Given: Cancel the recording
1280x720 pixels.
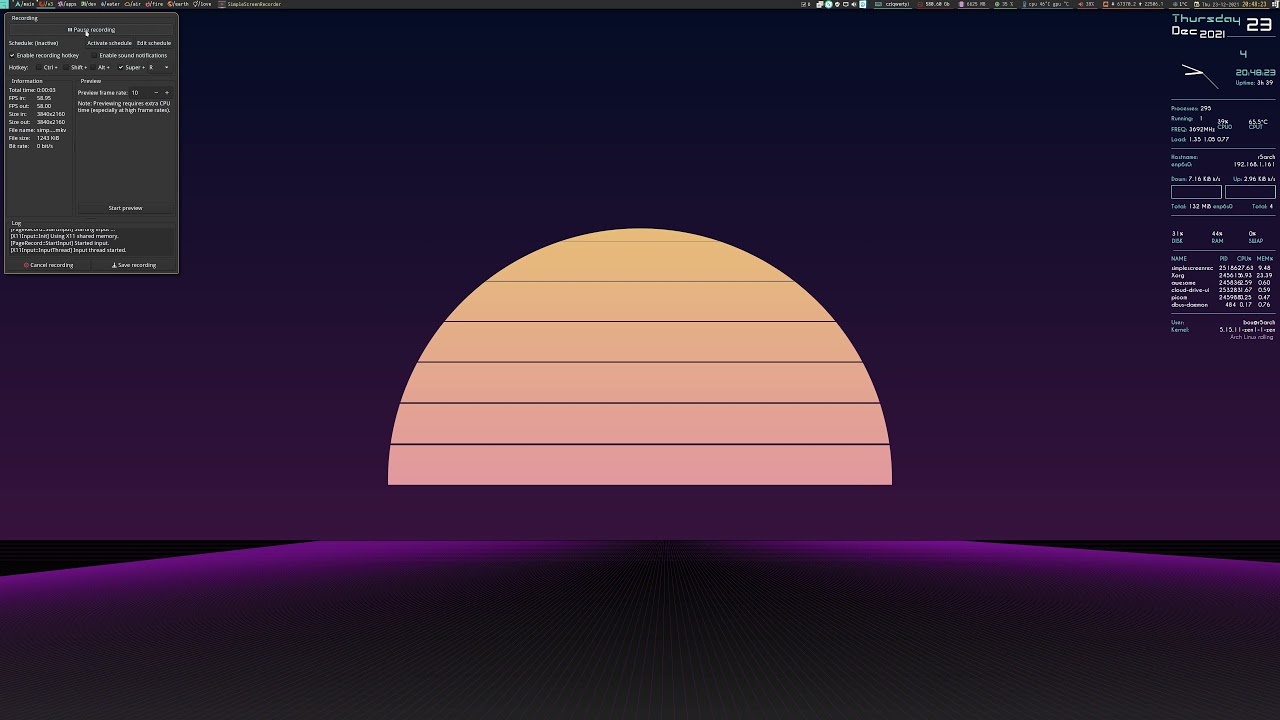Looking at the screenshot, I should coord(49,265).
